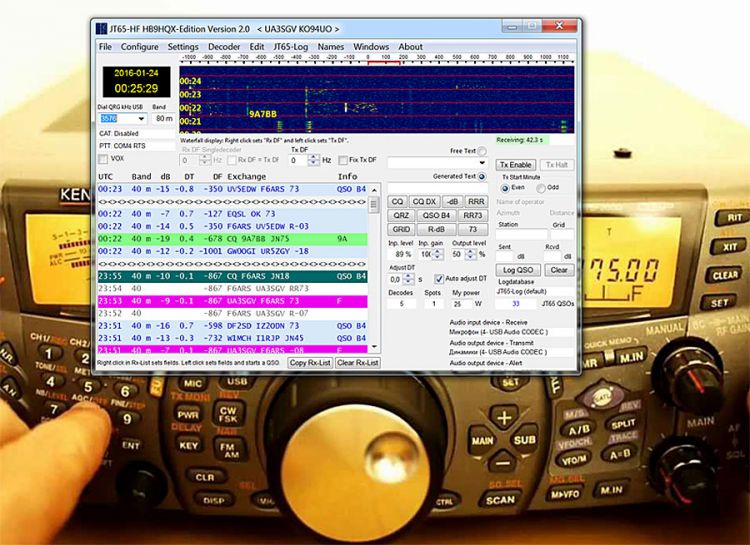Select the Generated Text radio button
Image resolution: width=750 pixels, height=545 pixels.
[x=482, y=176]
